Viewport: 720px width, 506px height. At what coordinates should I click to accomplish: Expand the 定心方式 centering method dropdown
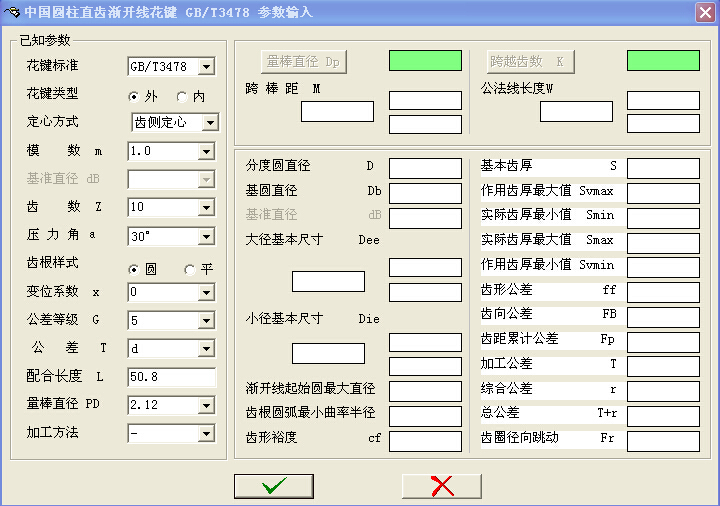(x=209, y=123)
